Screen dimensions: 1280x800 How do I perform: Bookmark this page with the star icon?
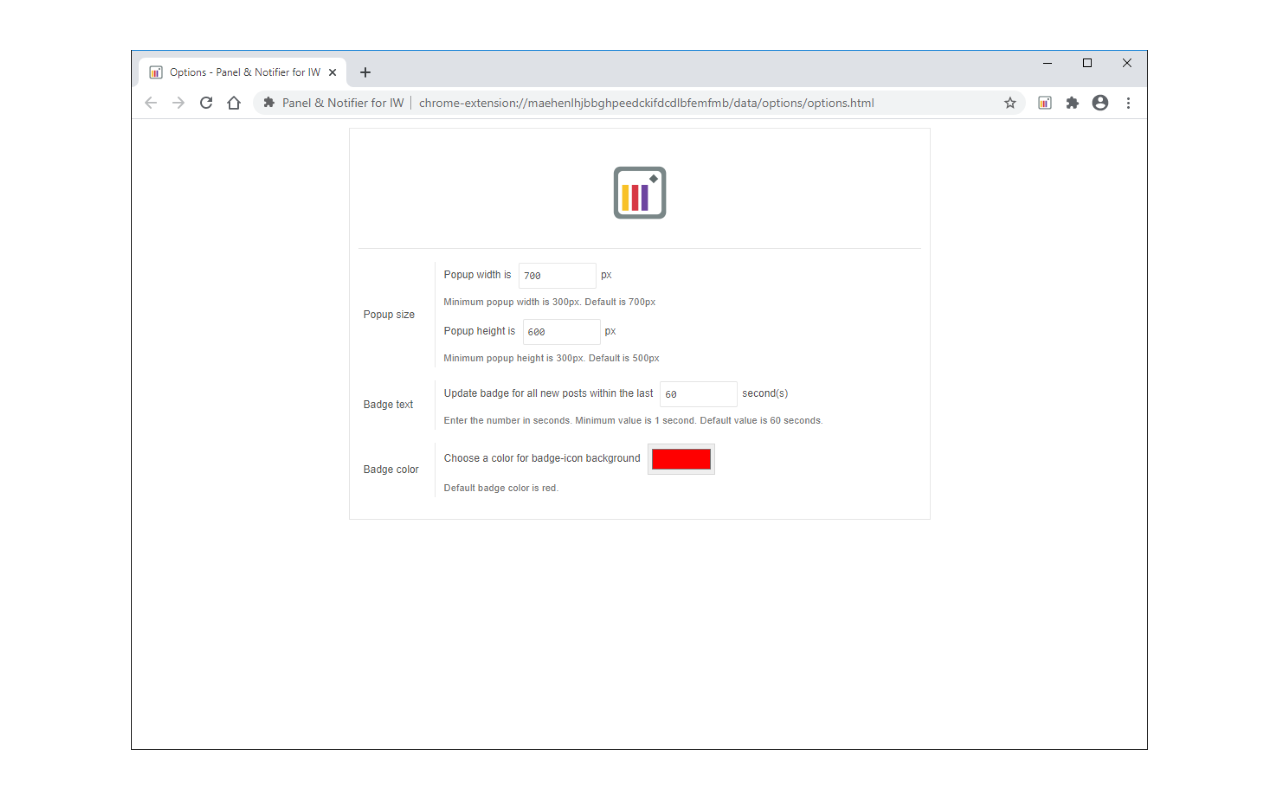1010,102
